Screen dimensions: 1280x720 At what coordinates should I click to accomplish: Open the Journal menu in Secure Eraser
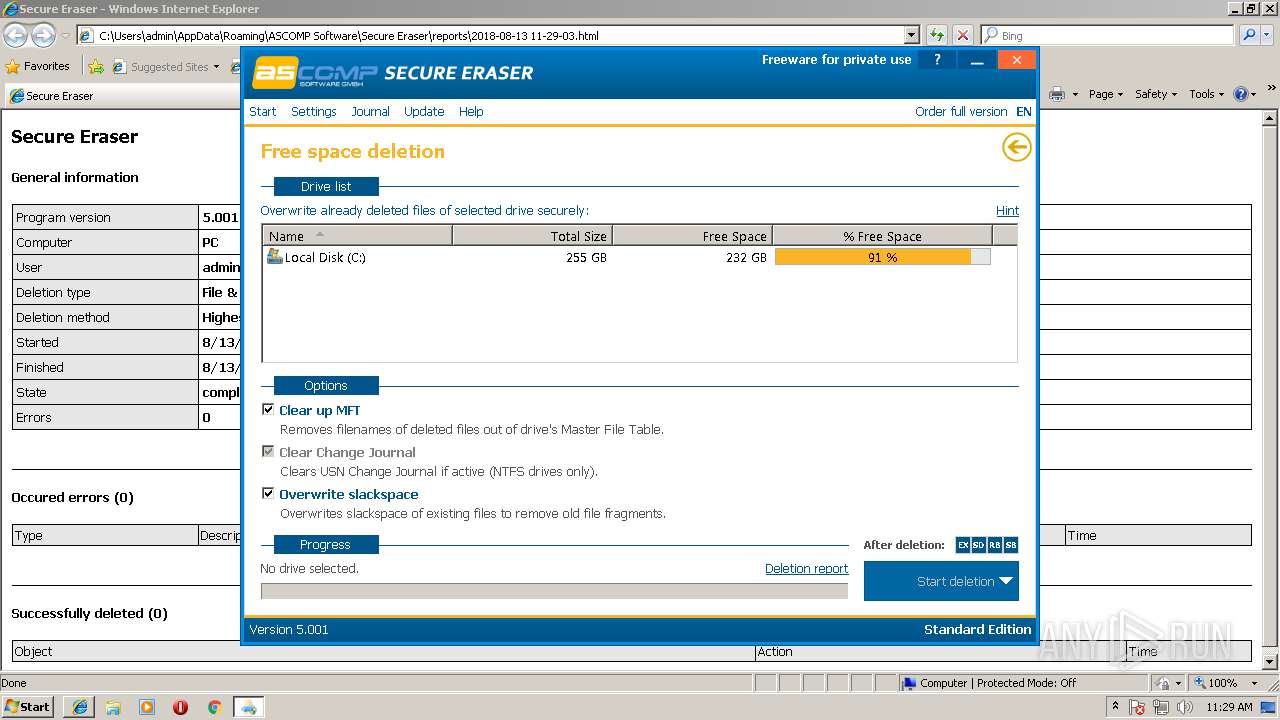coord(370,111)
